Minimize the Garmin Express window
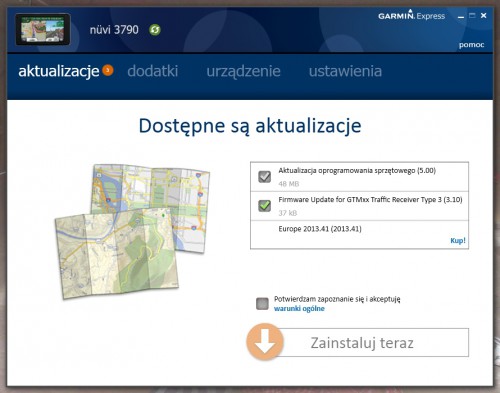The width and height of the screenshot is (500, 393). tap(461, 16)
